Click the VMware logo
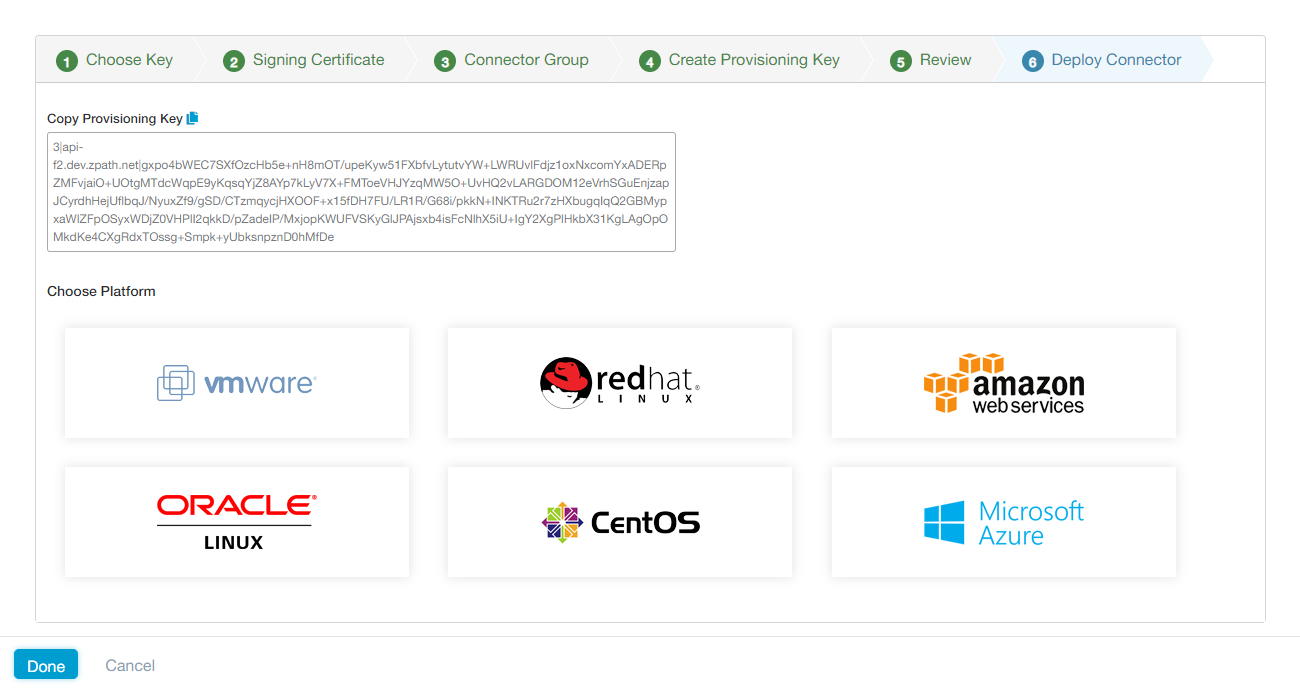The width and height of the screenshot is (1300, 688). coord(236,382)
